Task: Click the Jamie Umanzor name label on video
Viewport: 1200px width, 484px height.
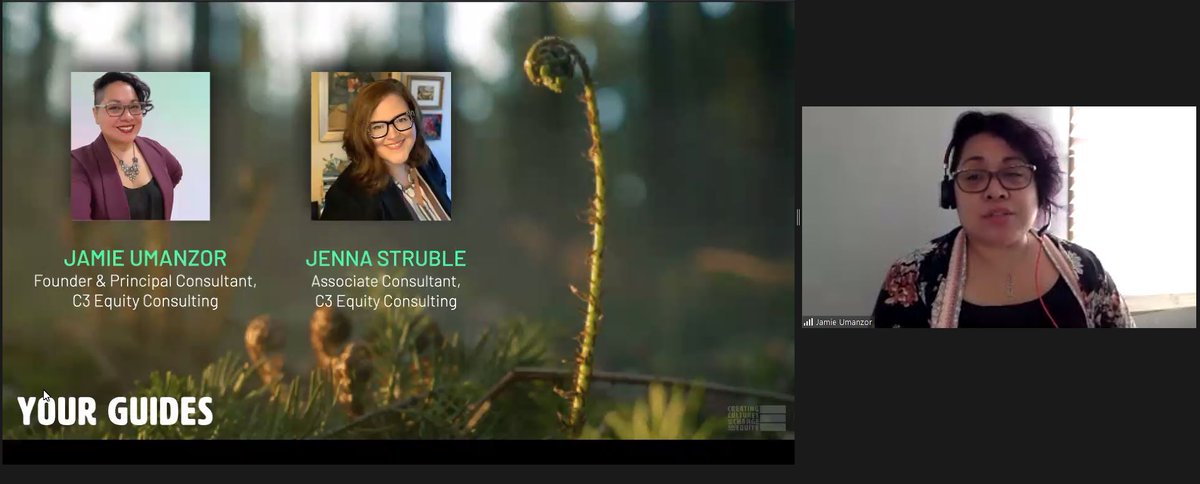Action: (x=845, y=322)
